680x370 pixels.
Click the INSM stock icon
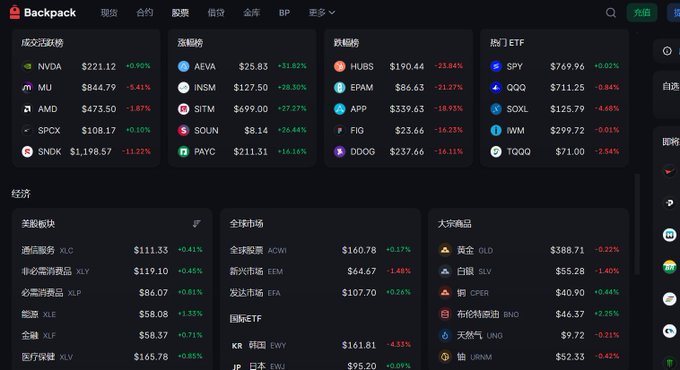(x=183, y=88)
